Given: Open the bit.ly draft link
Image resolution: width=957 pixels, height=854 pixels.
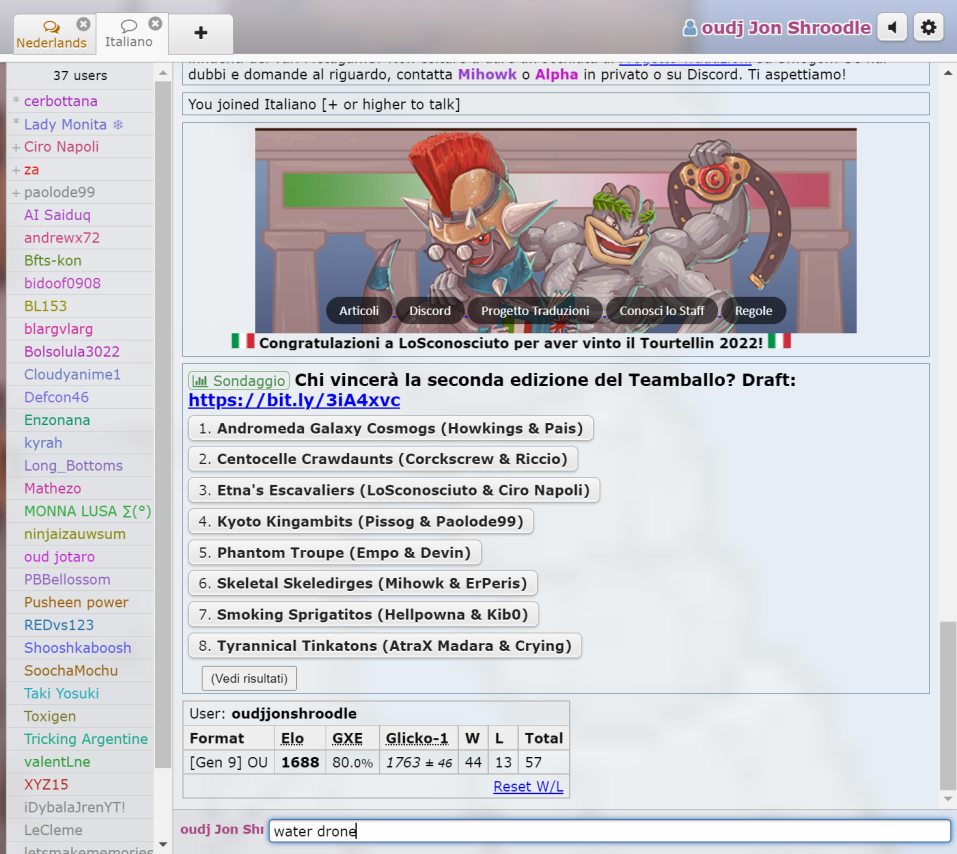Looking at the screenshot, I should [294, 400].
